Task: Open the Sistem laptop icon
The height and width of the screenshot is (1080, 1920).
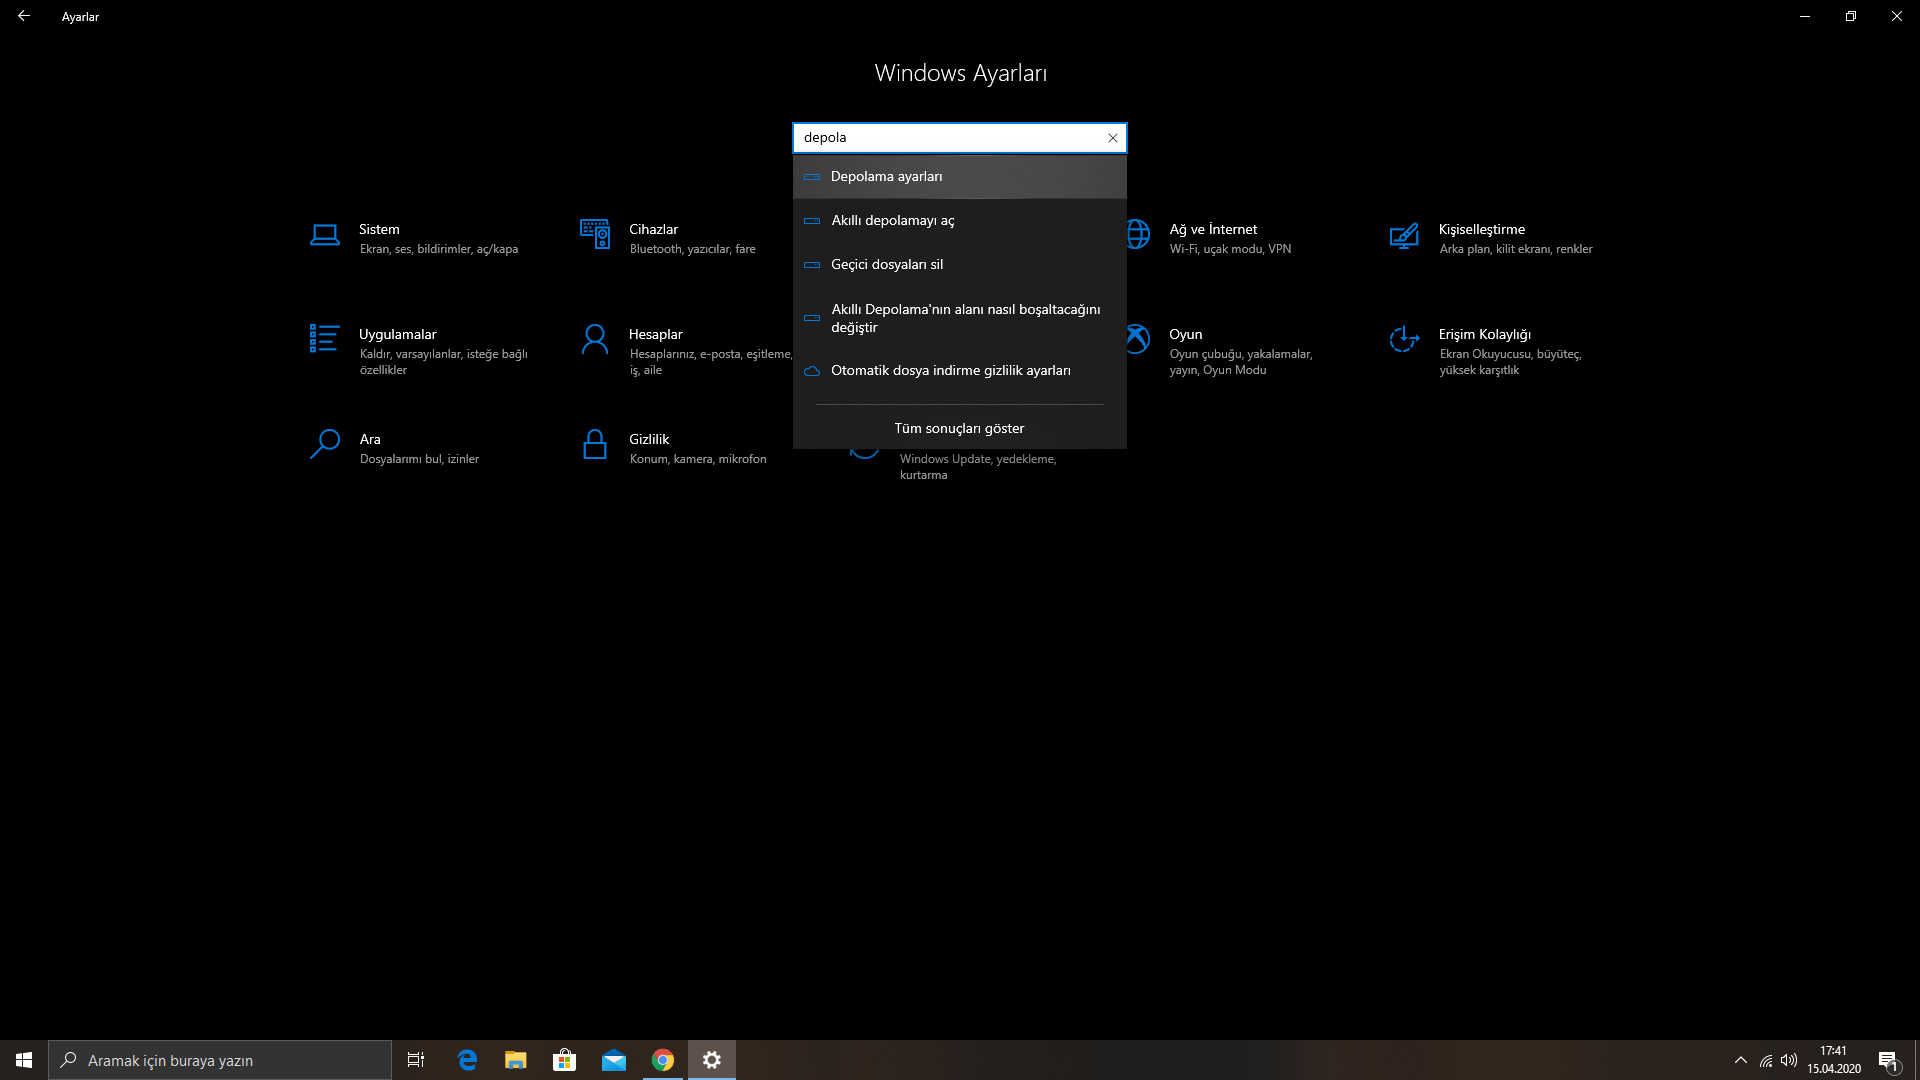Action: pos(324,236)
